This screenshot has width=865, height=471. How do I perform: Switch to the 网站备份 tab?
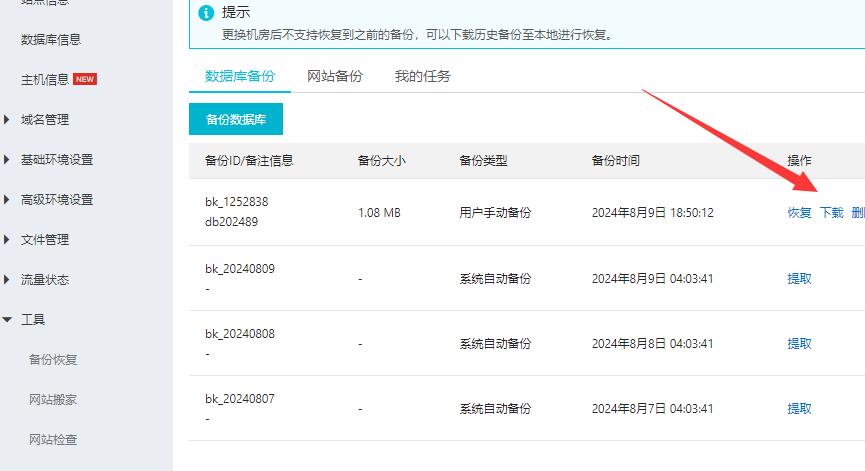coord(334,76)
